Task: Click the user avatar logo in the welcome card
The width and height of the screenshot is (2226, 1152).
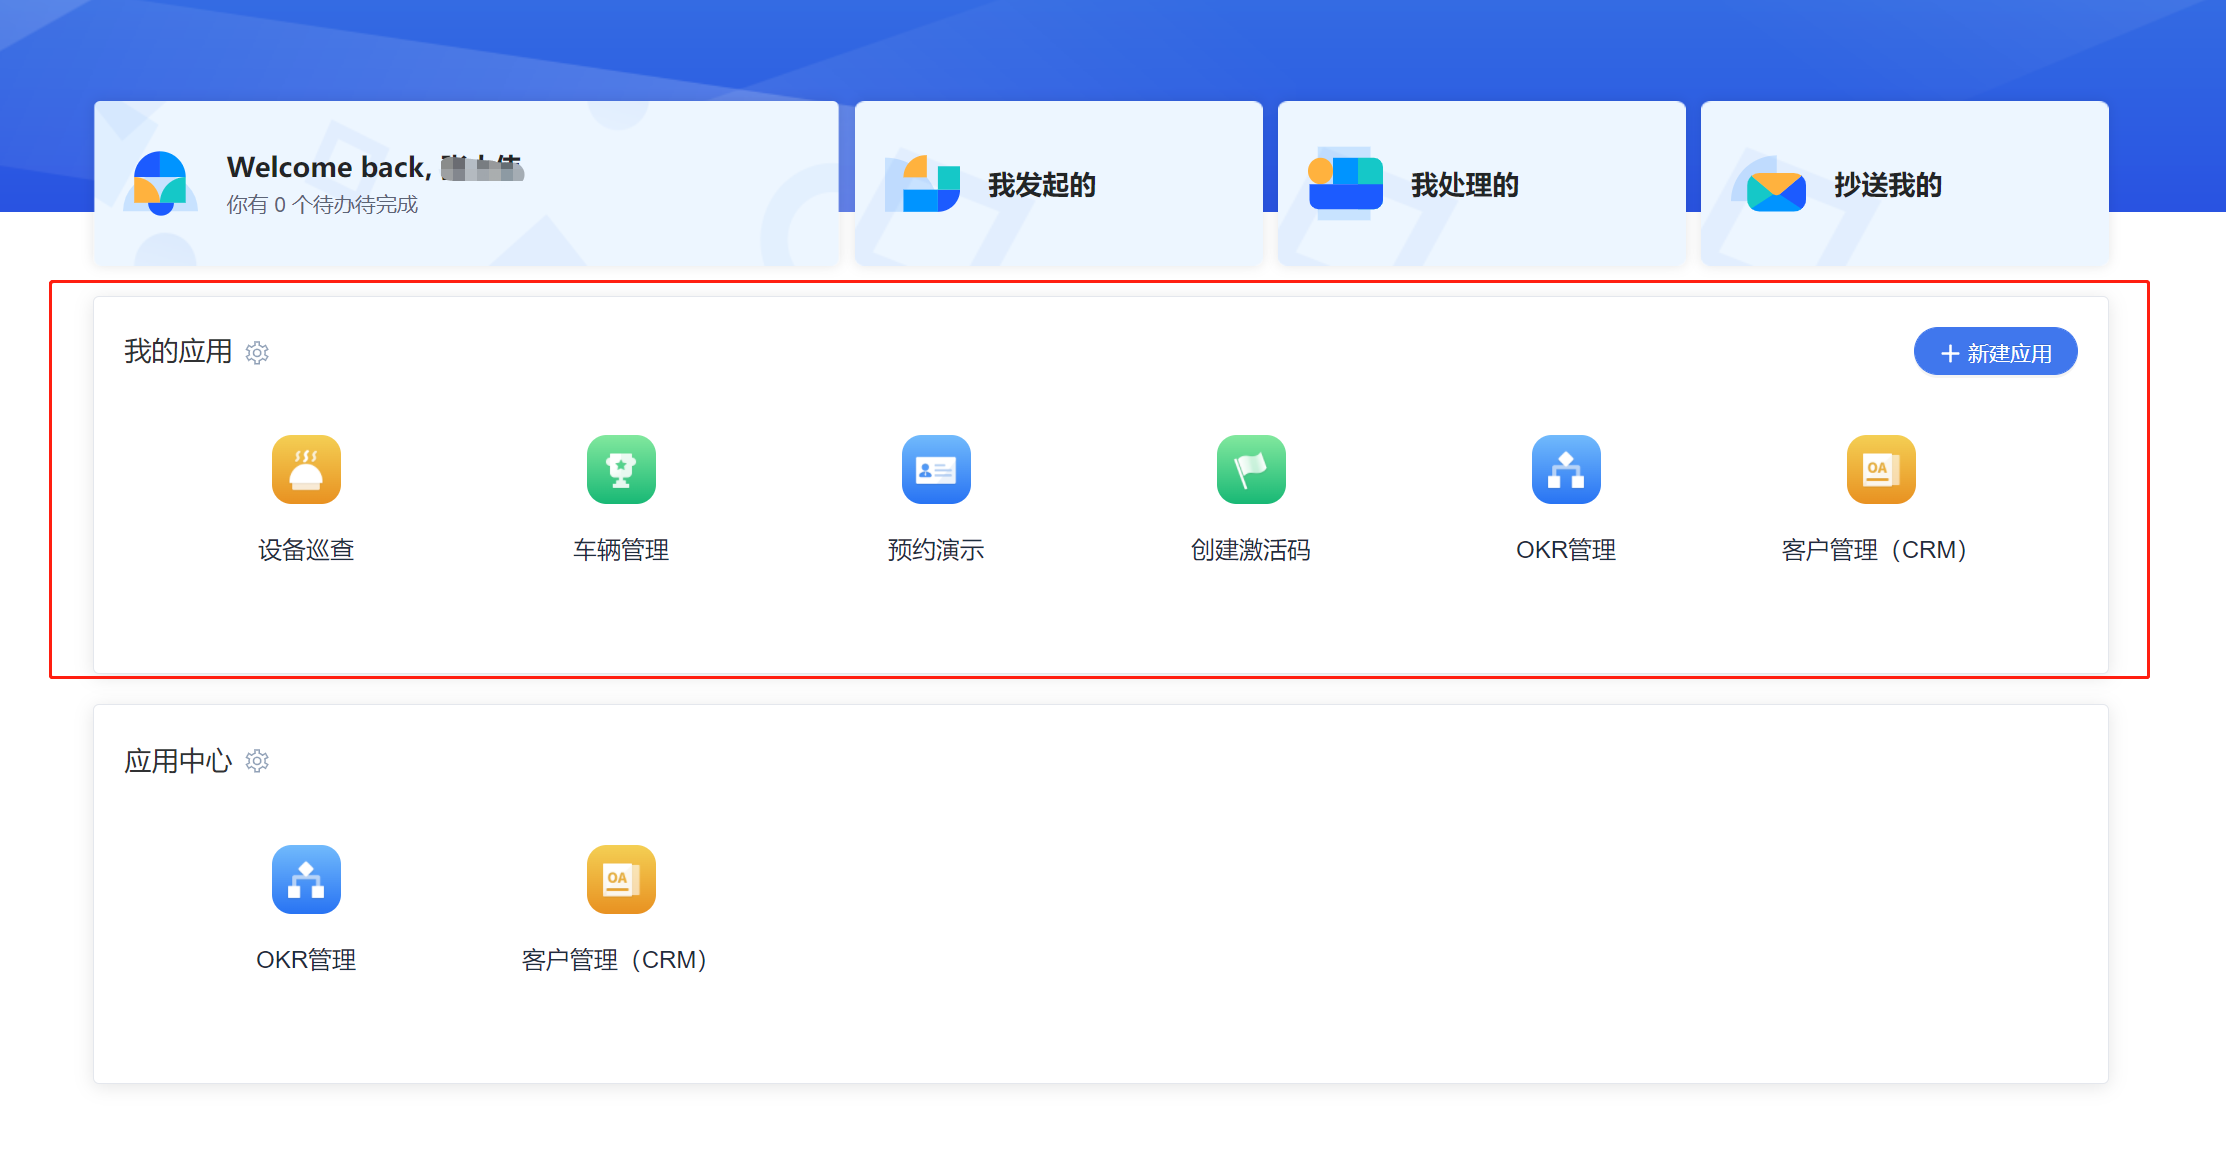Action: [x=160, y=183]
